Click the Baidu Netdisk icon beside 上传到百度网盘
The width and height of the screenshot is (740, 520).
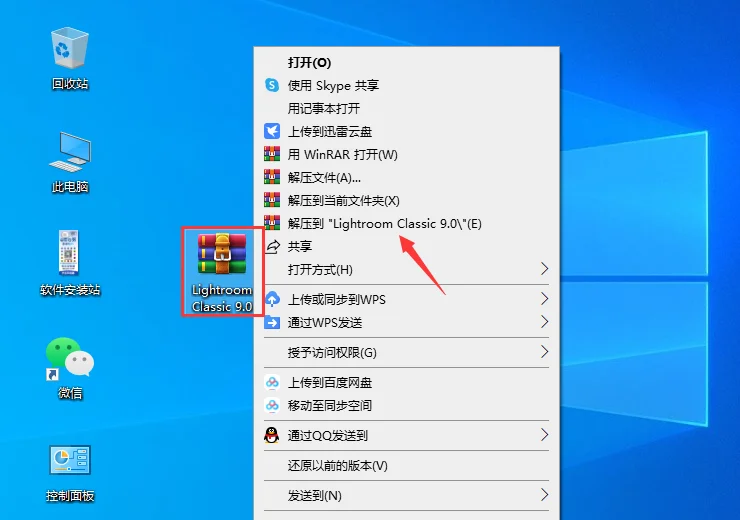272,382
